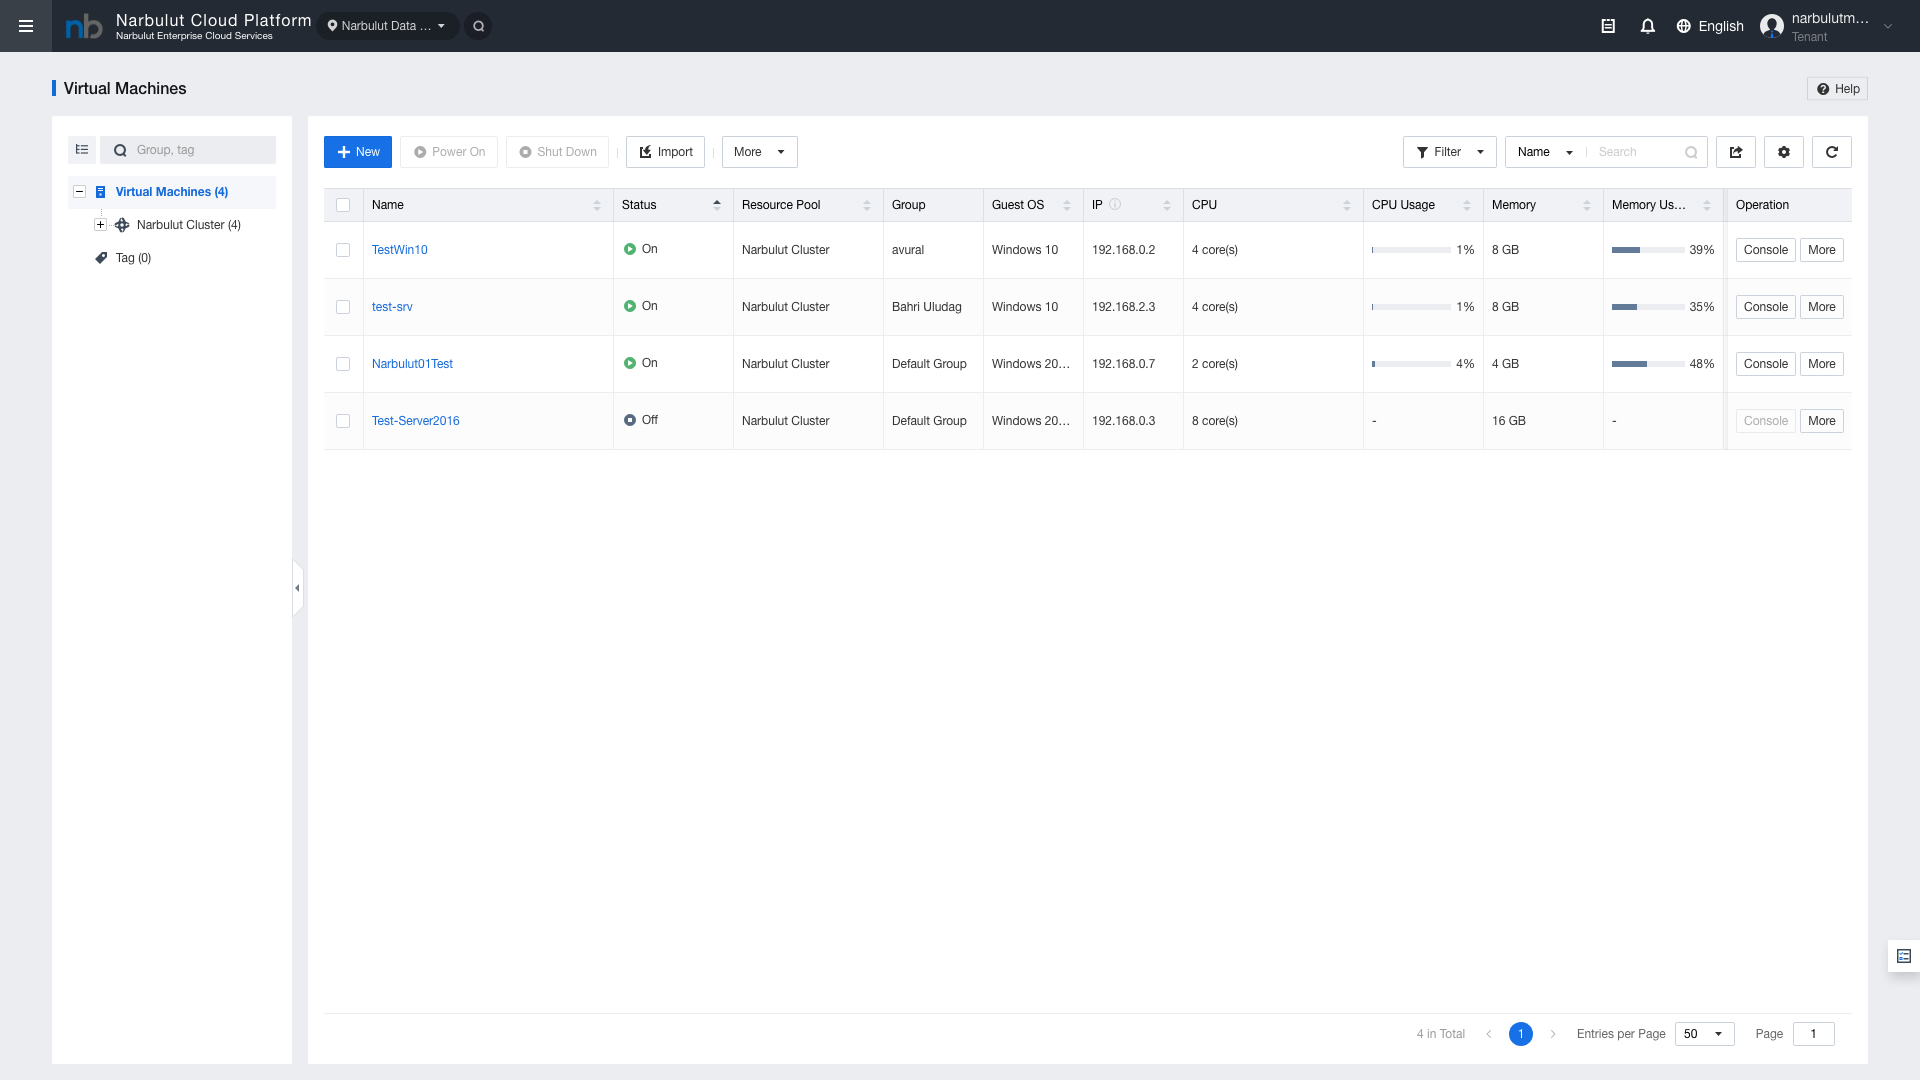Open More menu for test-srv row
The width and height of the screenshot is (1920, 1080).
[x=1822, y=307]
